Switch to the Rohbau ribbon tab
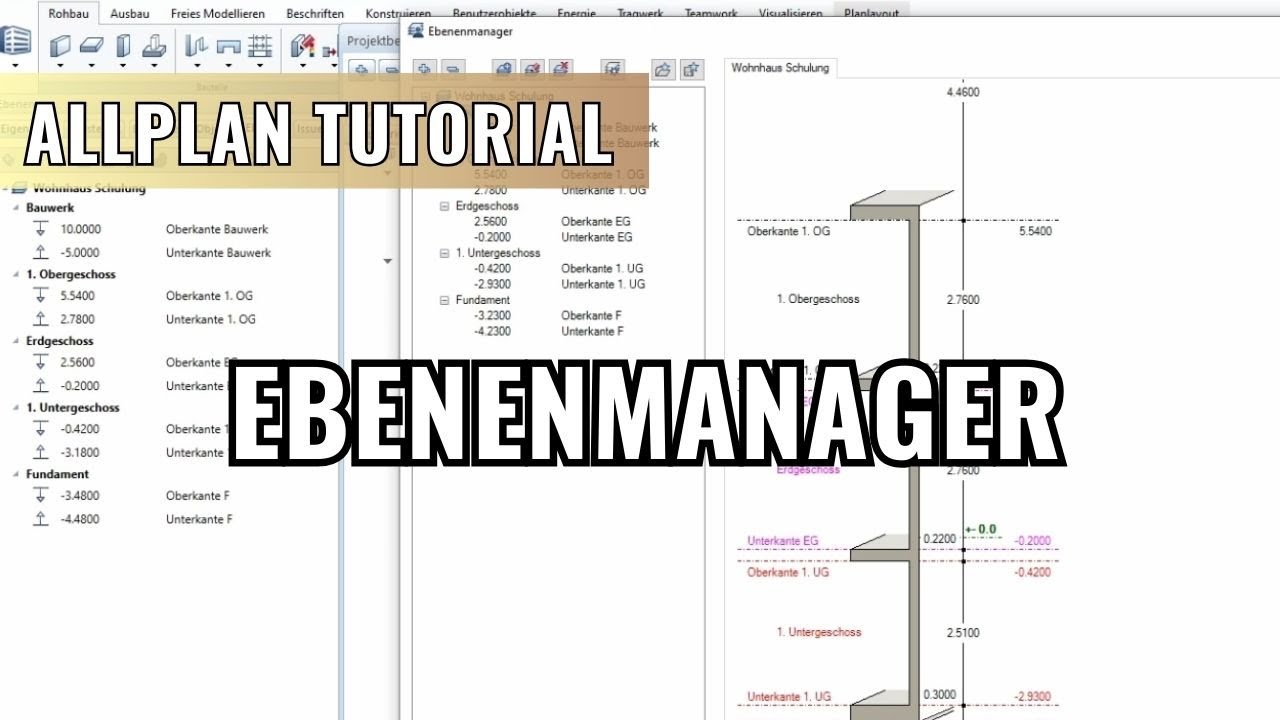 pyautogui.click(x=69, y=14)
